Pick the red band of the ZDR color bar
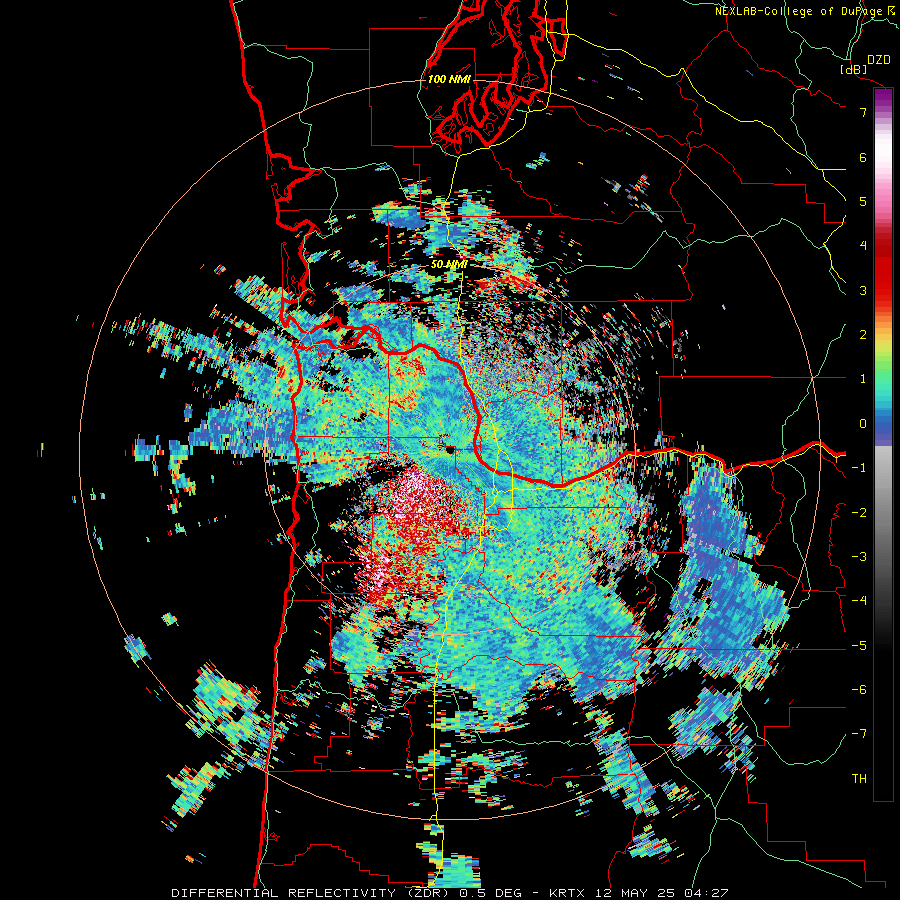Screen dimensions: 900x900 point(883,276)
